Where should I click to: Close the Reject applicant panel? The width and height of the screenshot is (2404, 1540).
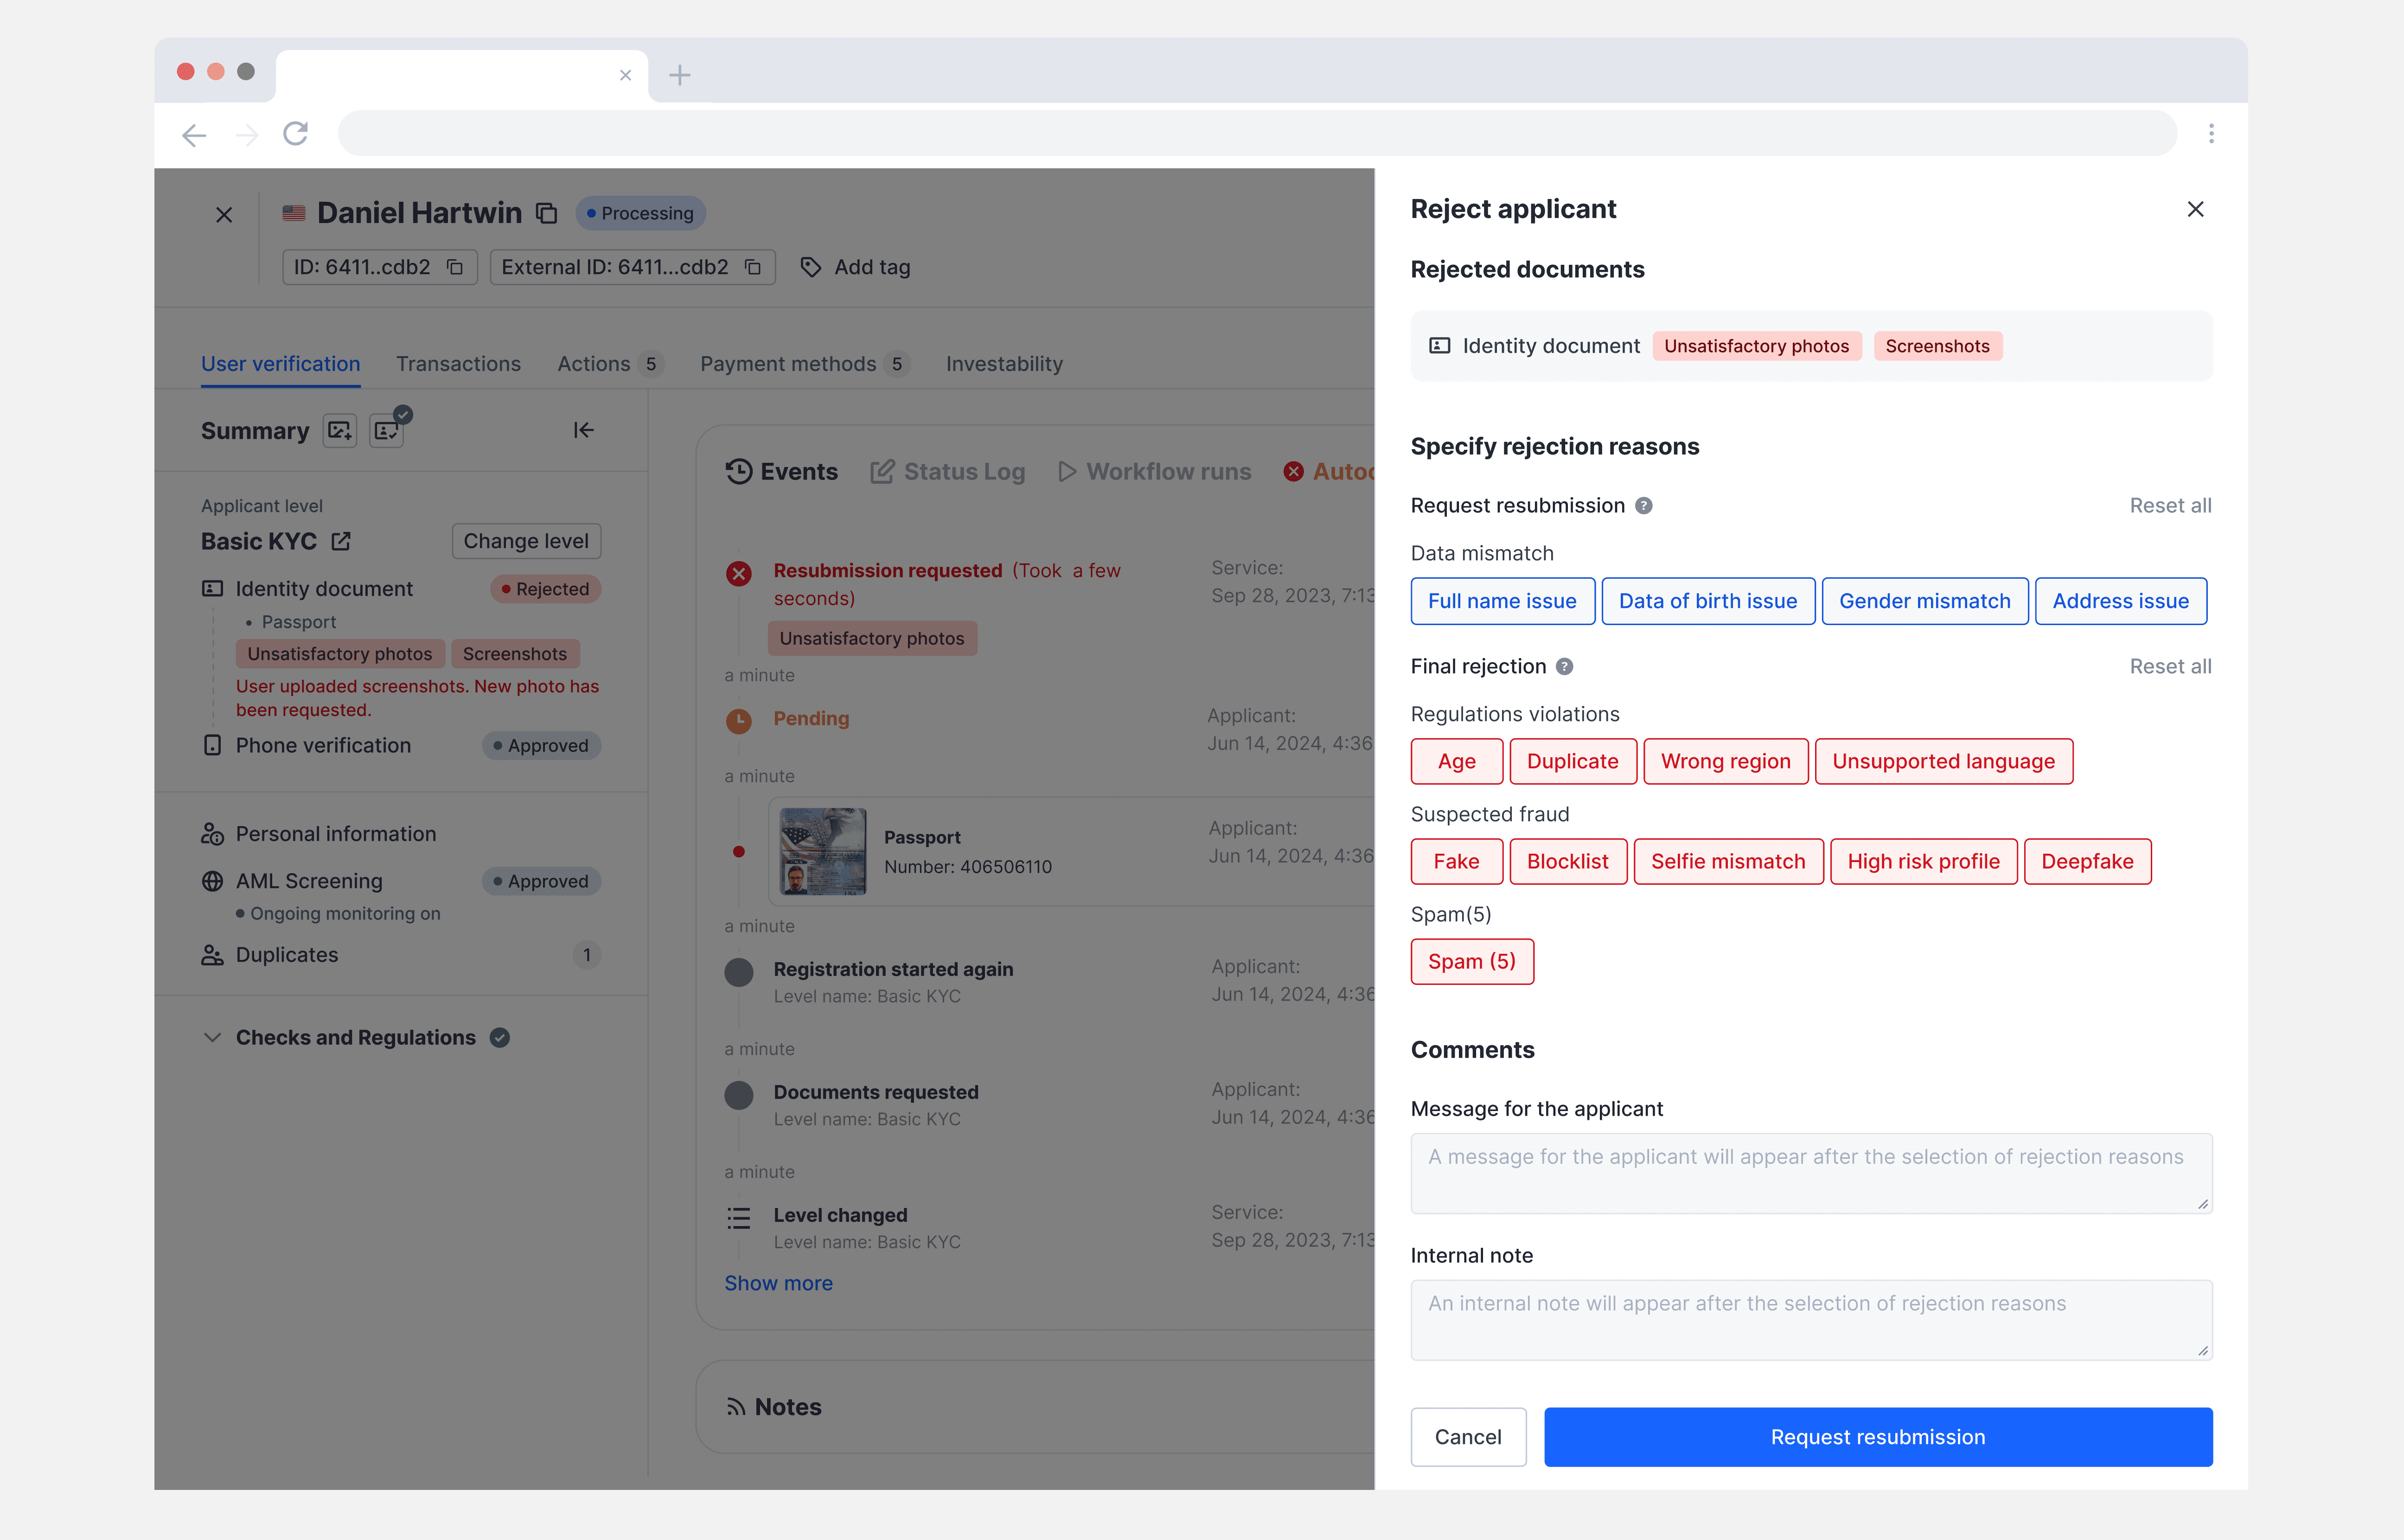click(2195, 209)
